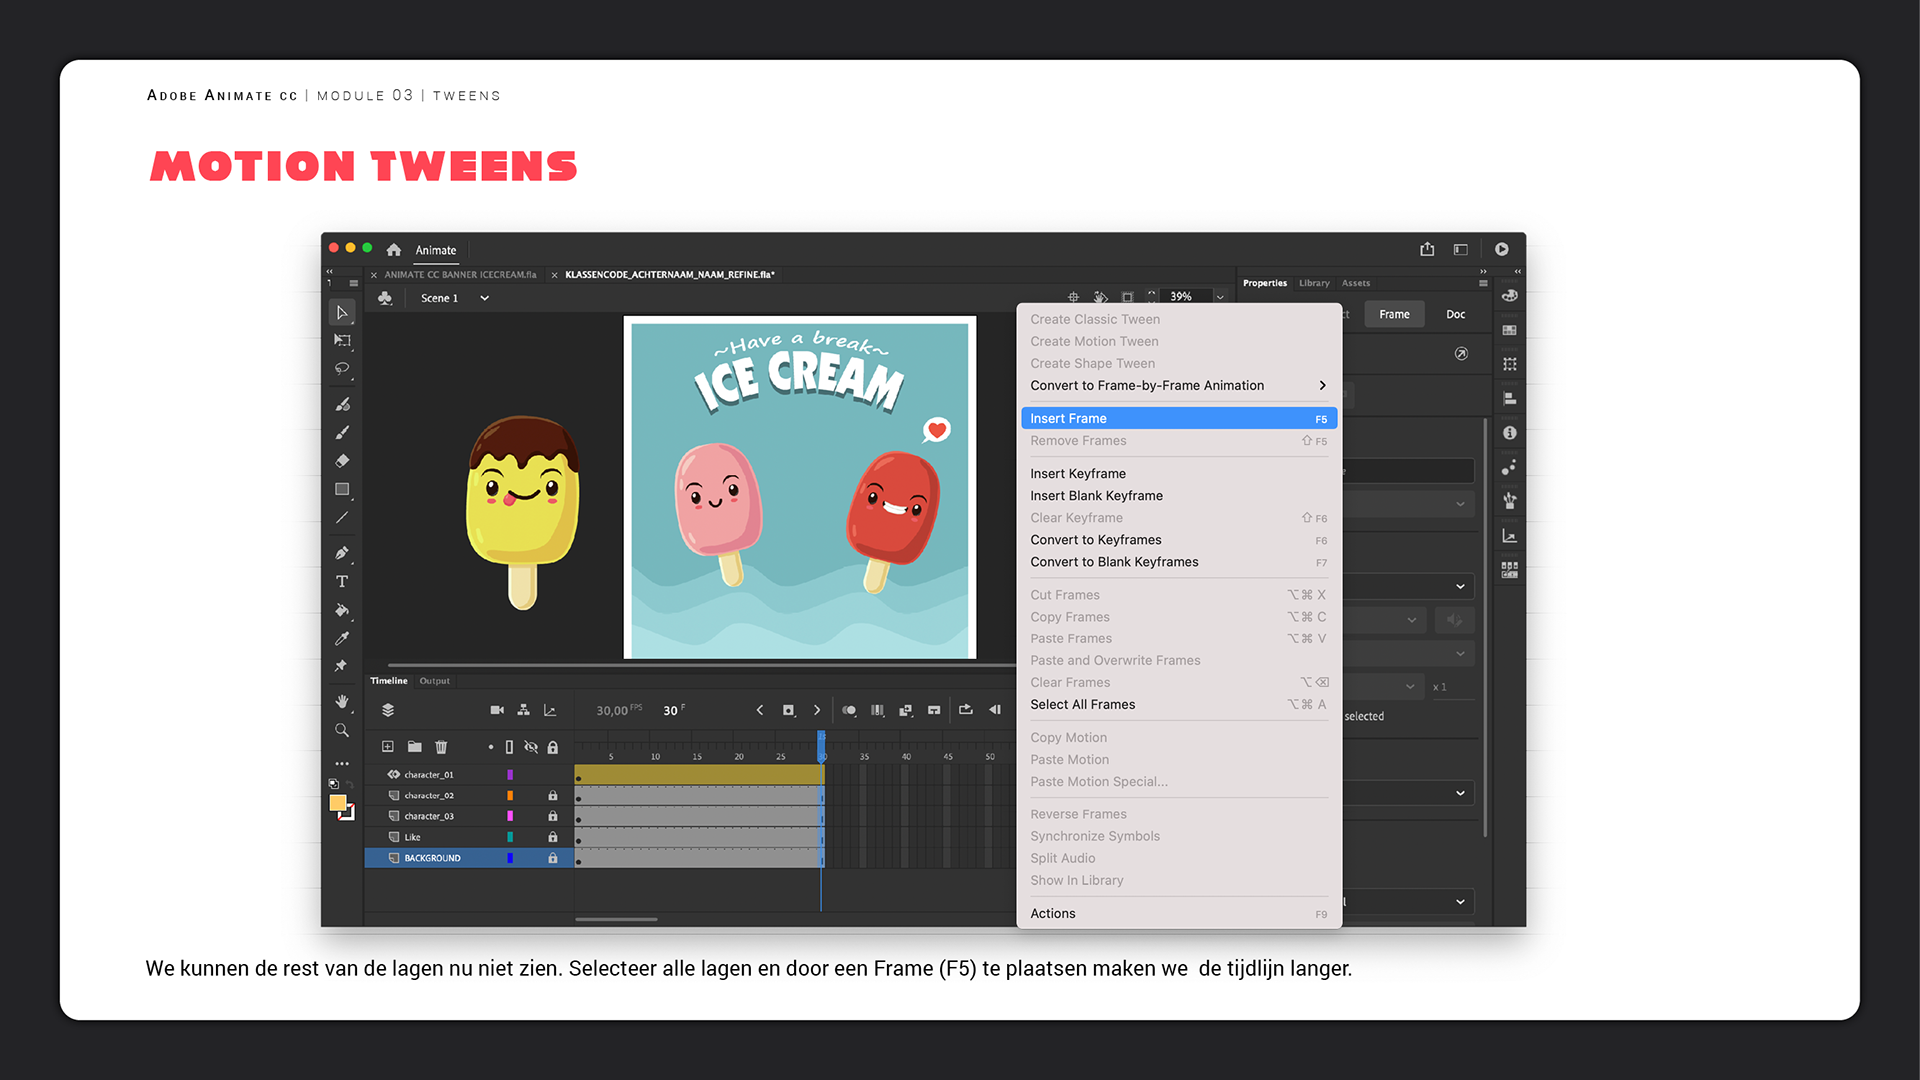Image resolution: width=1920 pixels, height=1080 pixels.
Task: Select the Zoom magnifier tool
Action: [342, 730]
